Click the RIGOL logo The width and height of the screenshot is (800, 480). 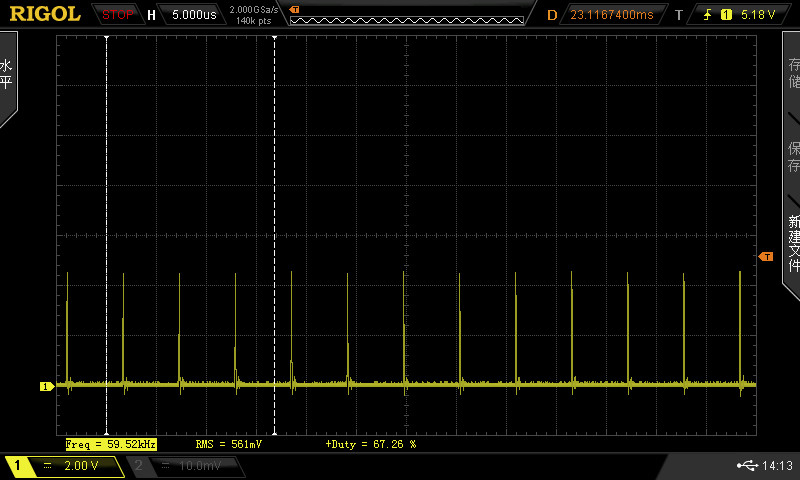[45, 14]
